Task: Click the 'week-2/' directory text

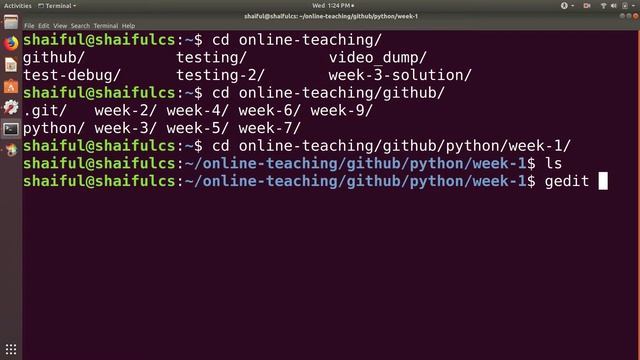Action: [126, 111]
